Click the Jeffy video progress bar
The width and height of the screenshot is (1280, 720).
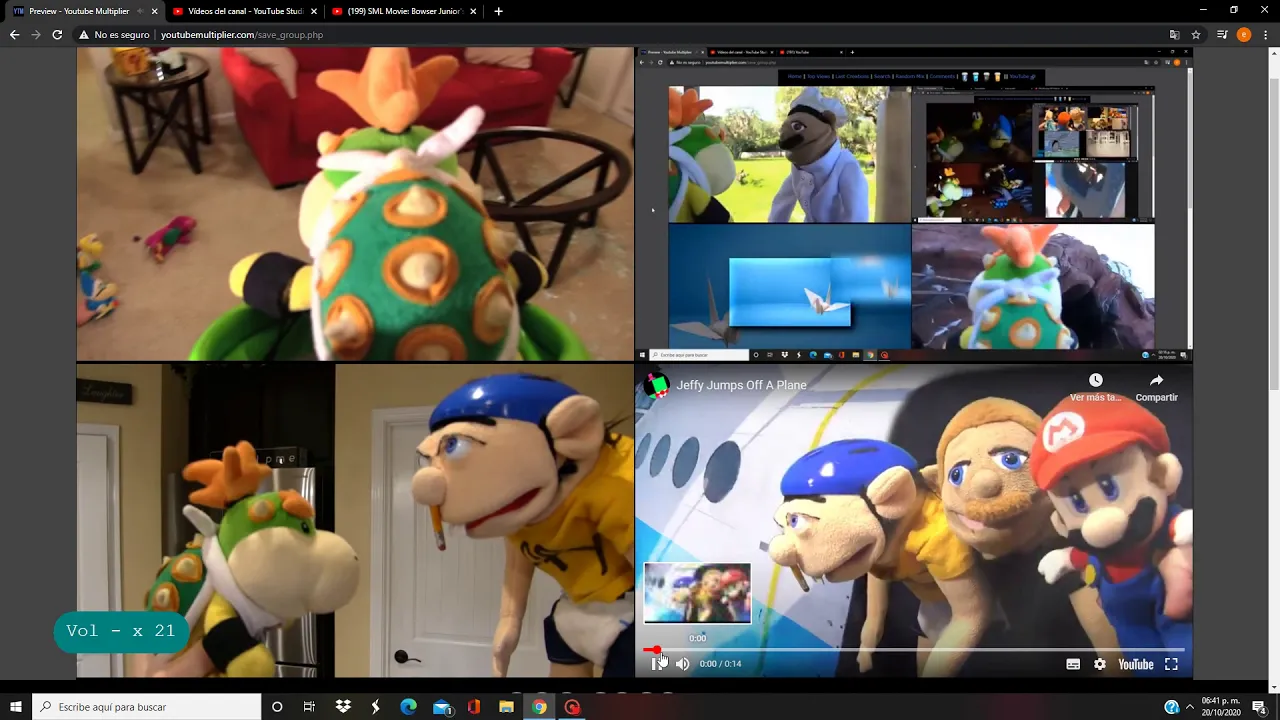click(x=914, y=650)
